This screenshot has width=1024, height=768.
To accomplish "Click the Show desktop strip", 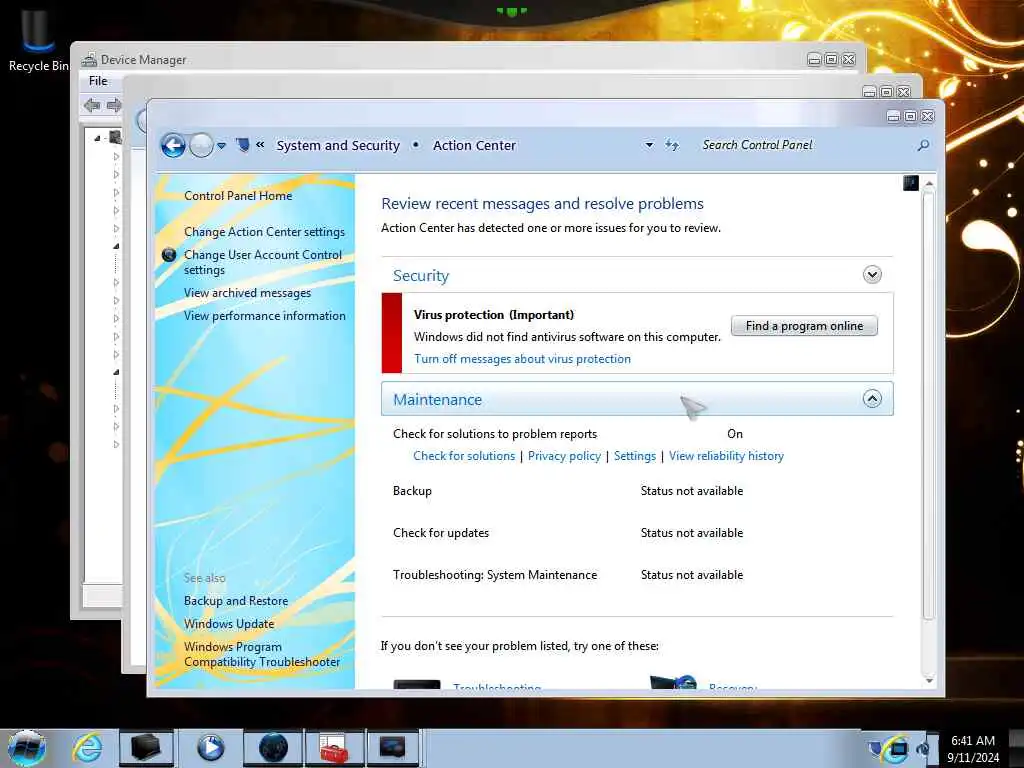I will click(x=1016, y=748).
